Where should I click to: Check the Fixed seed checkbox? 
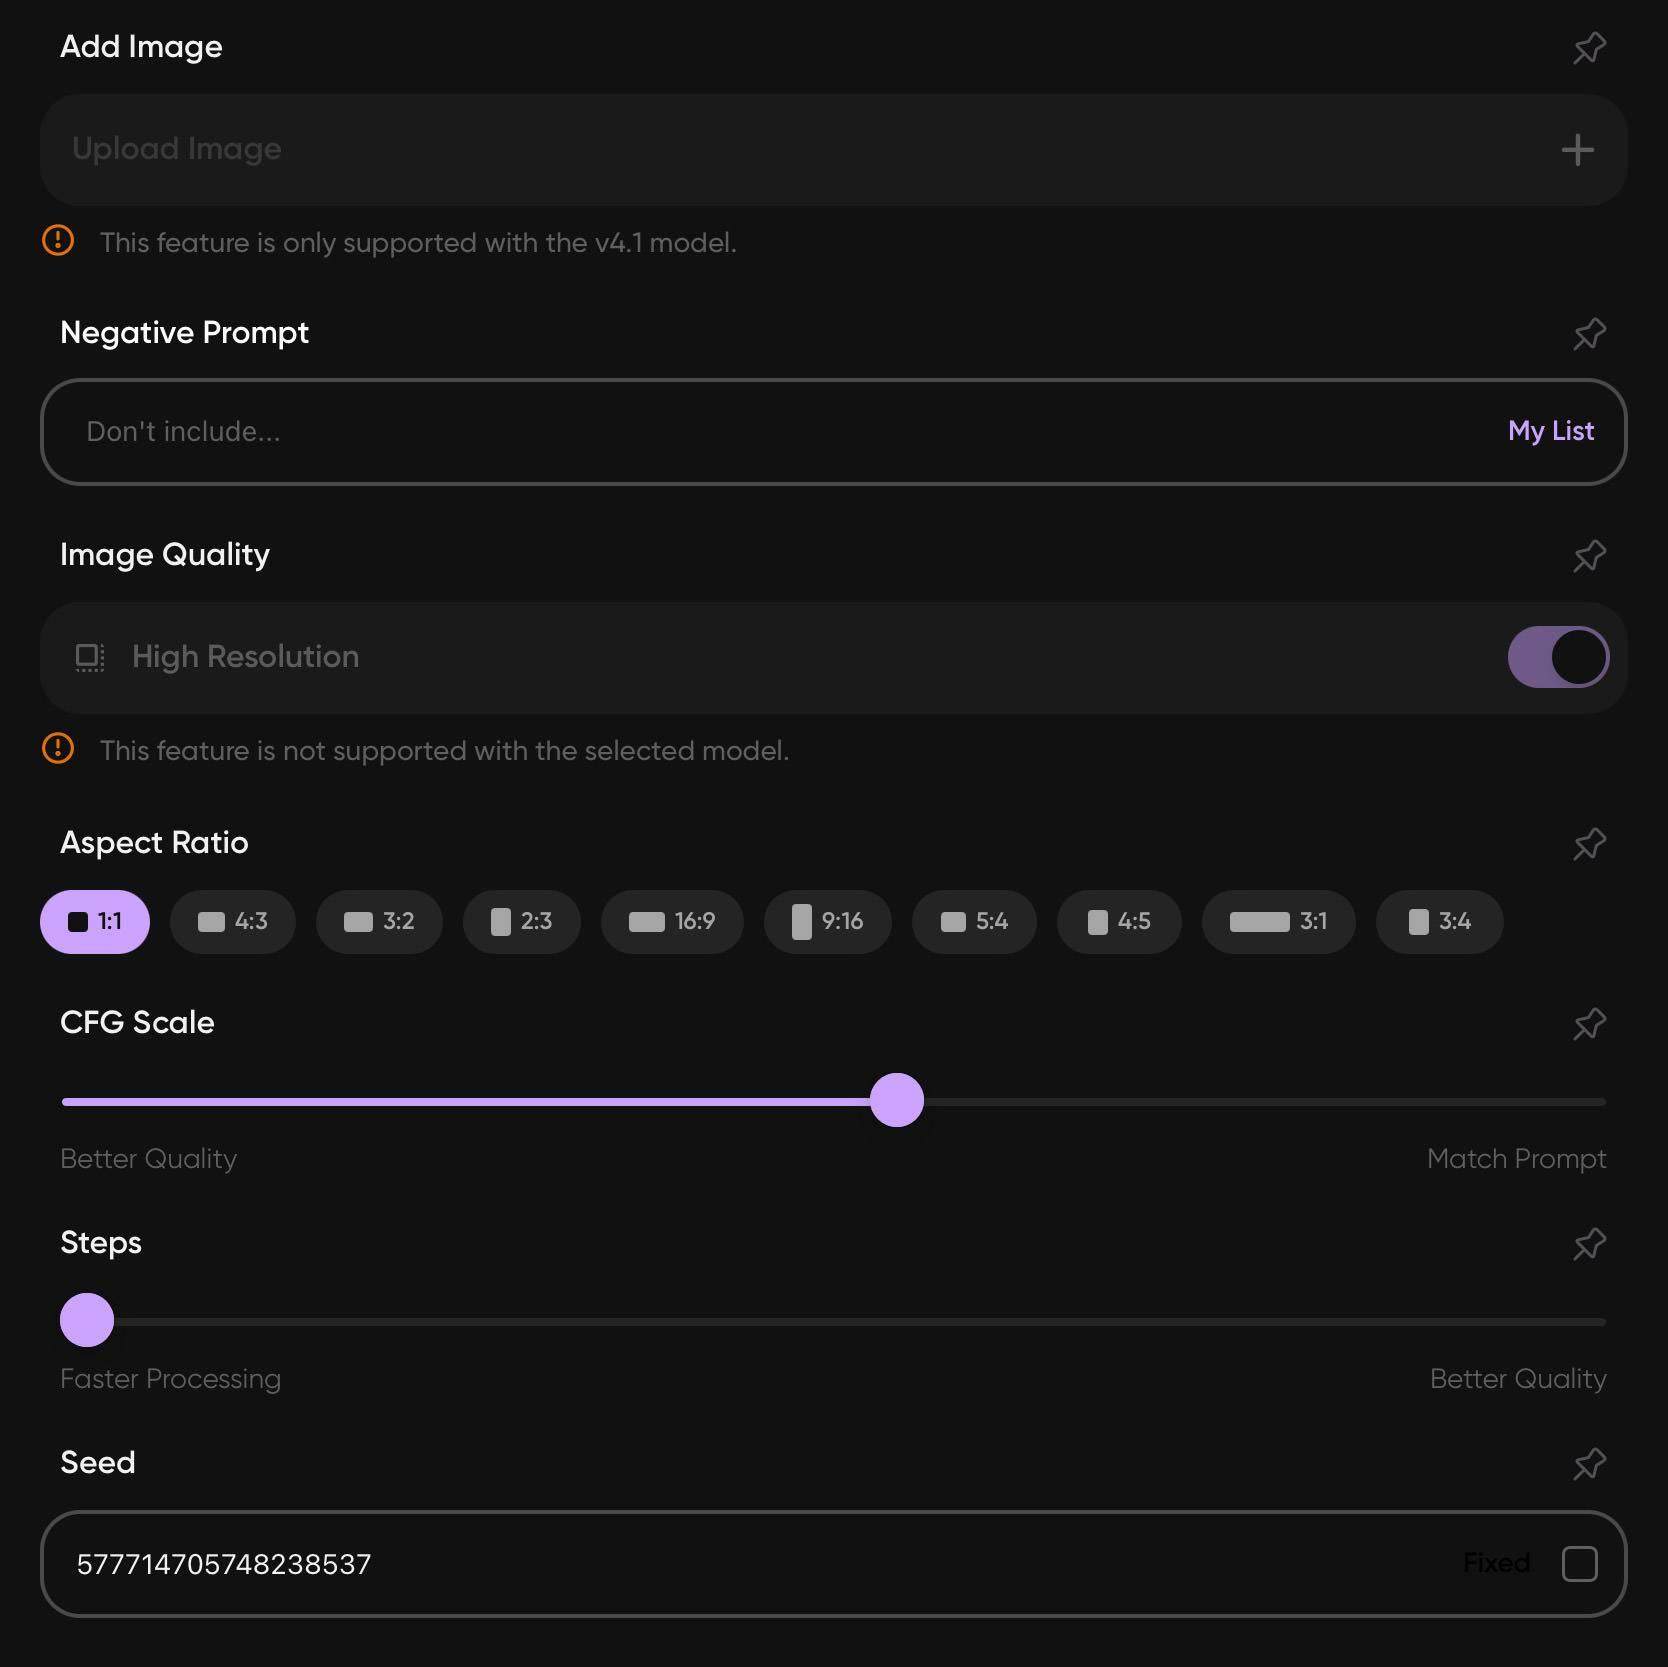click(x=1579, y=1563)
